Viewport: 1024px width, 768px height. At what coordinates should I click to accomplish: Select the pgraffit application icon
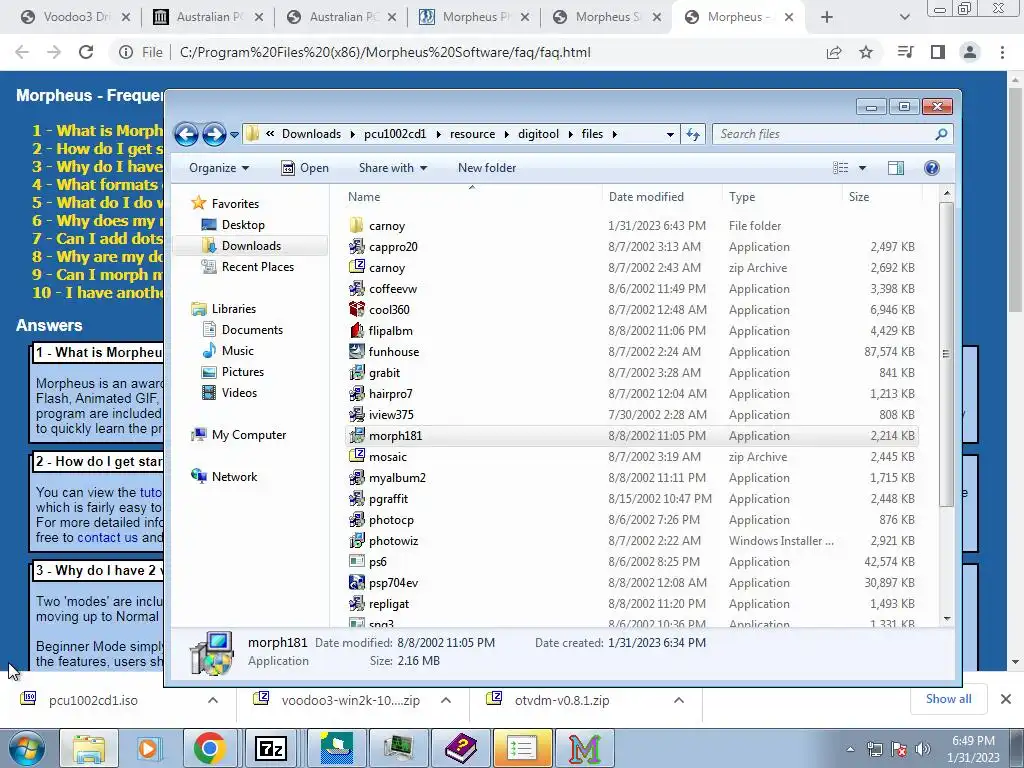pos(357,498)
